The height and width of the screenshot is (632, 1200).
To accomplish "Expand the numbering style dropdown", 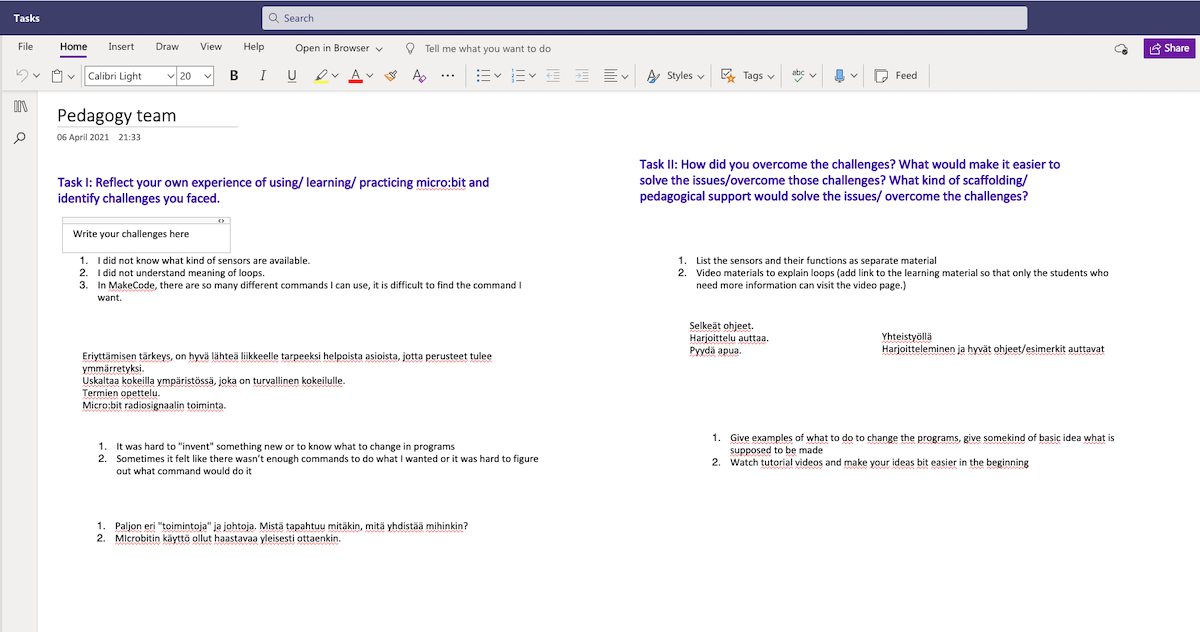I will coord(532,76).
